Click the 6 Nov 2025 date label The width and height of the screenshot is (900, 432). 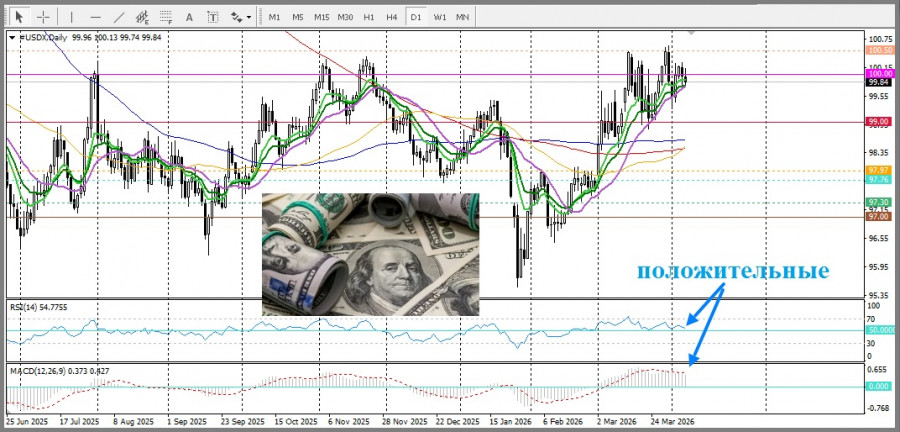(x=350, y=421)
